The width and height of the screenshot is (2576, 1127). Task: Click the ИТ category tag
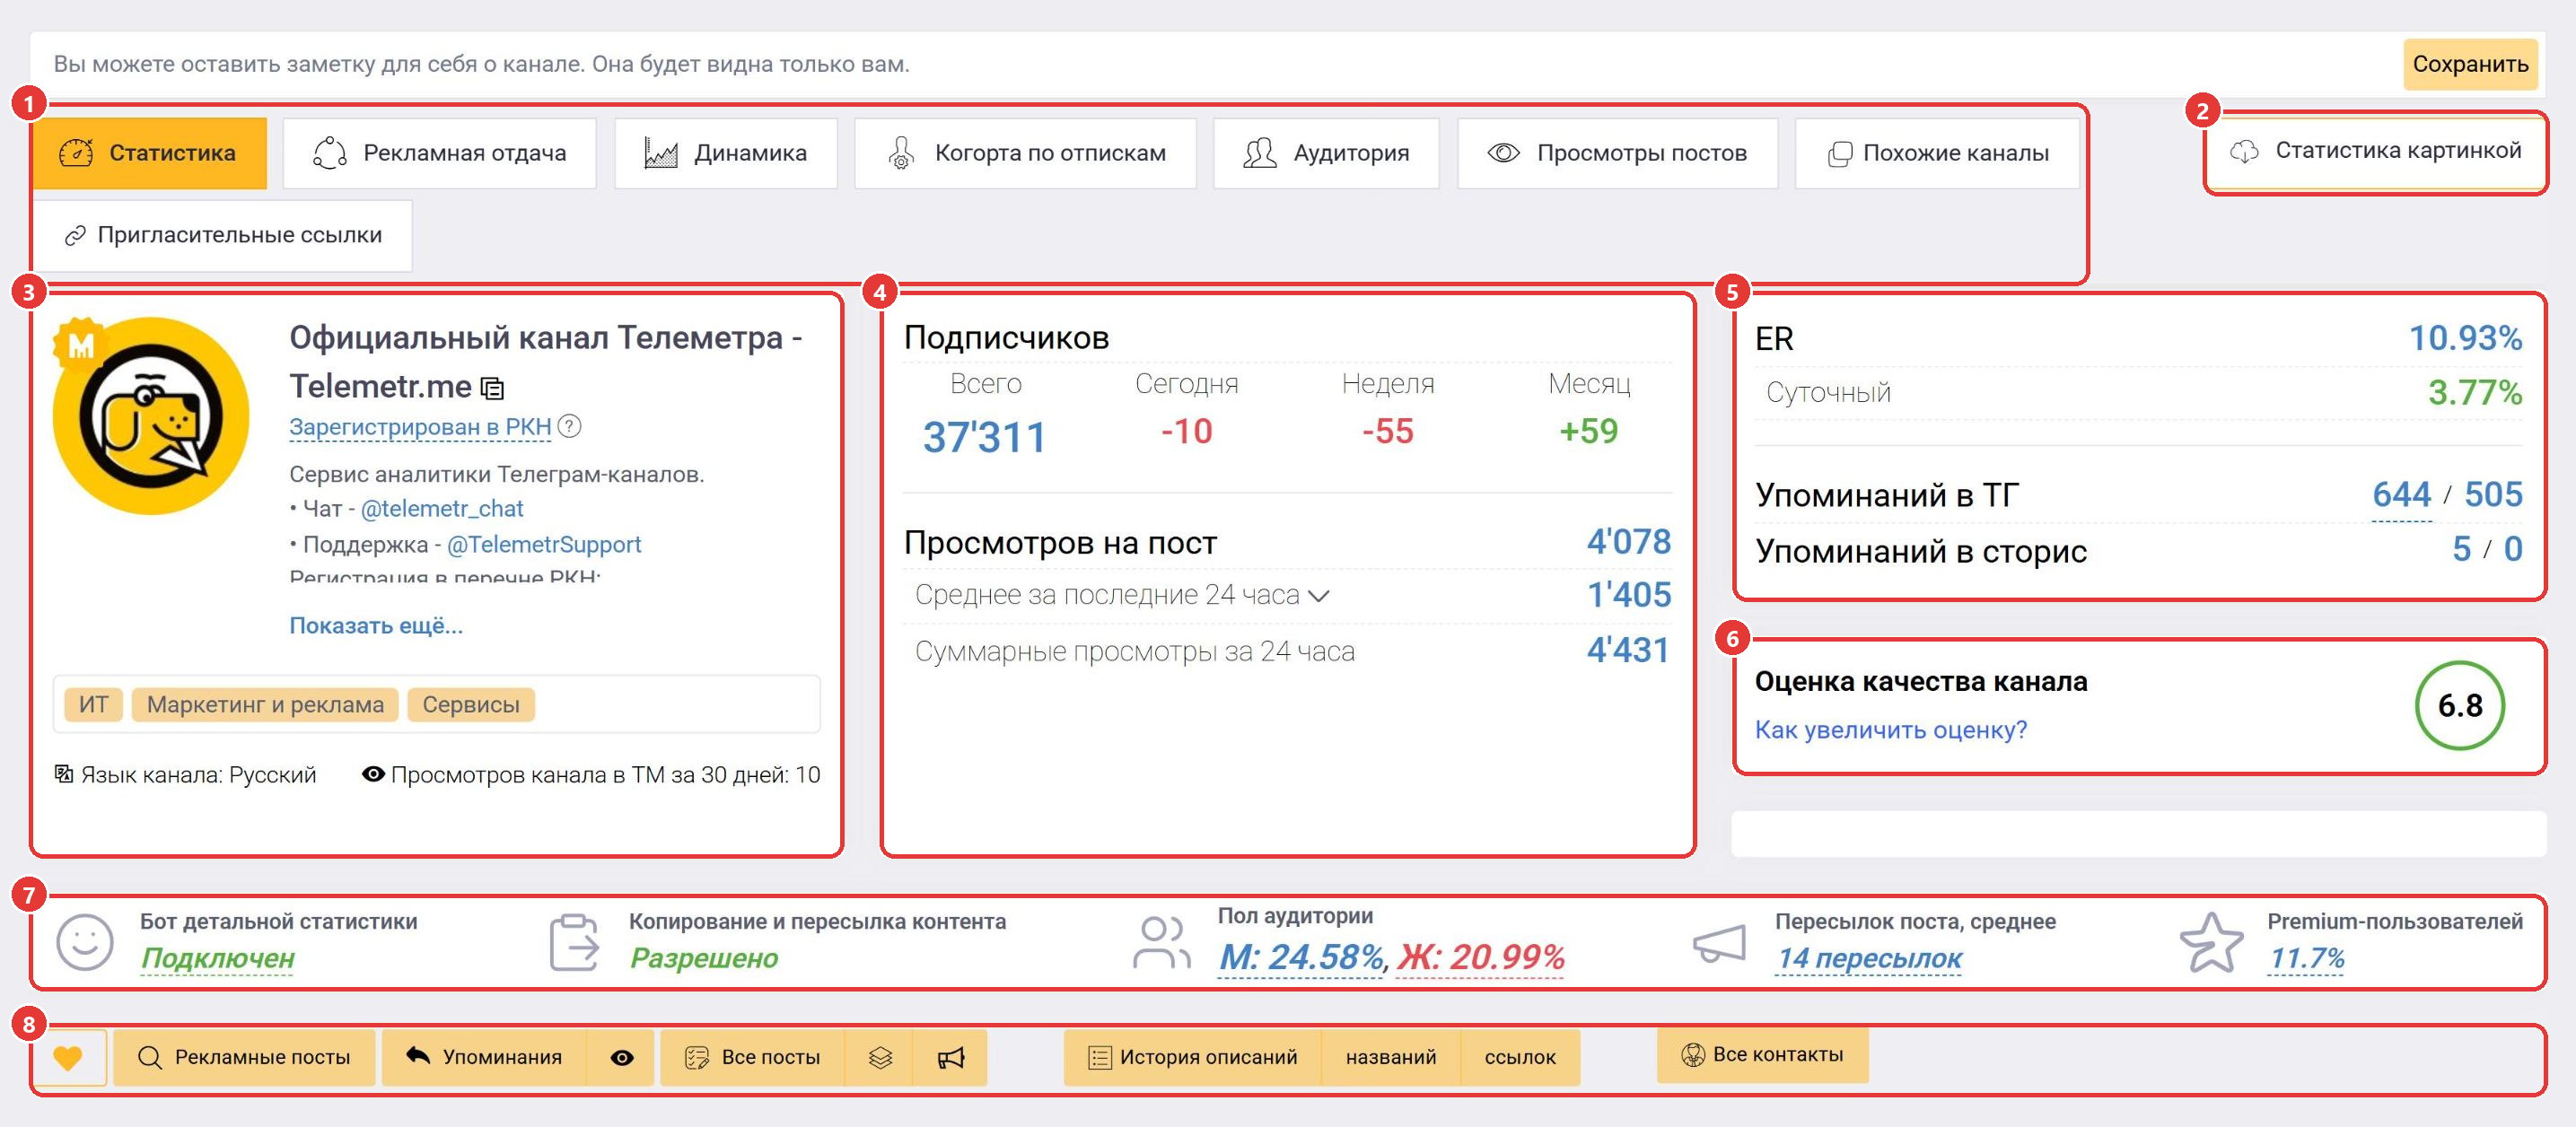point(93,705)
